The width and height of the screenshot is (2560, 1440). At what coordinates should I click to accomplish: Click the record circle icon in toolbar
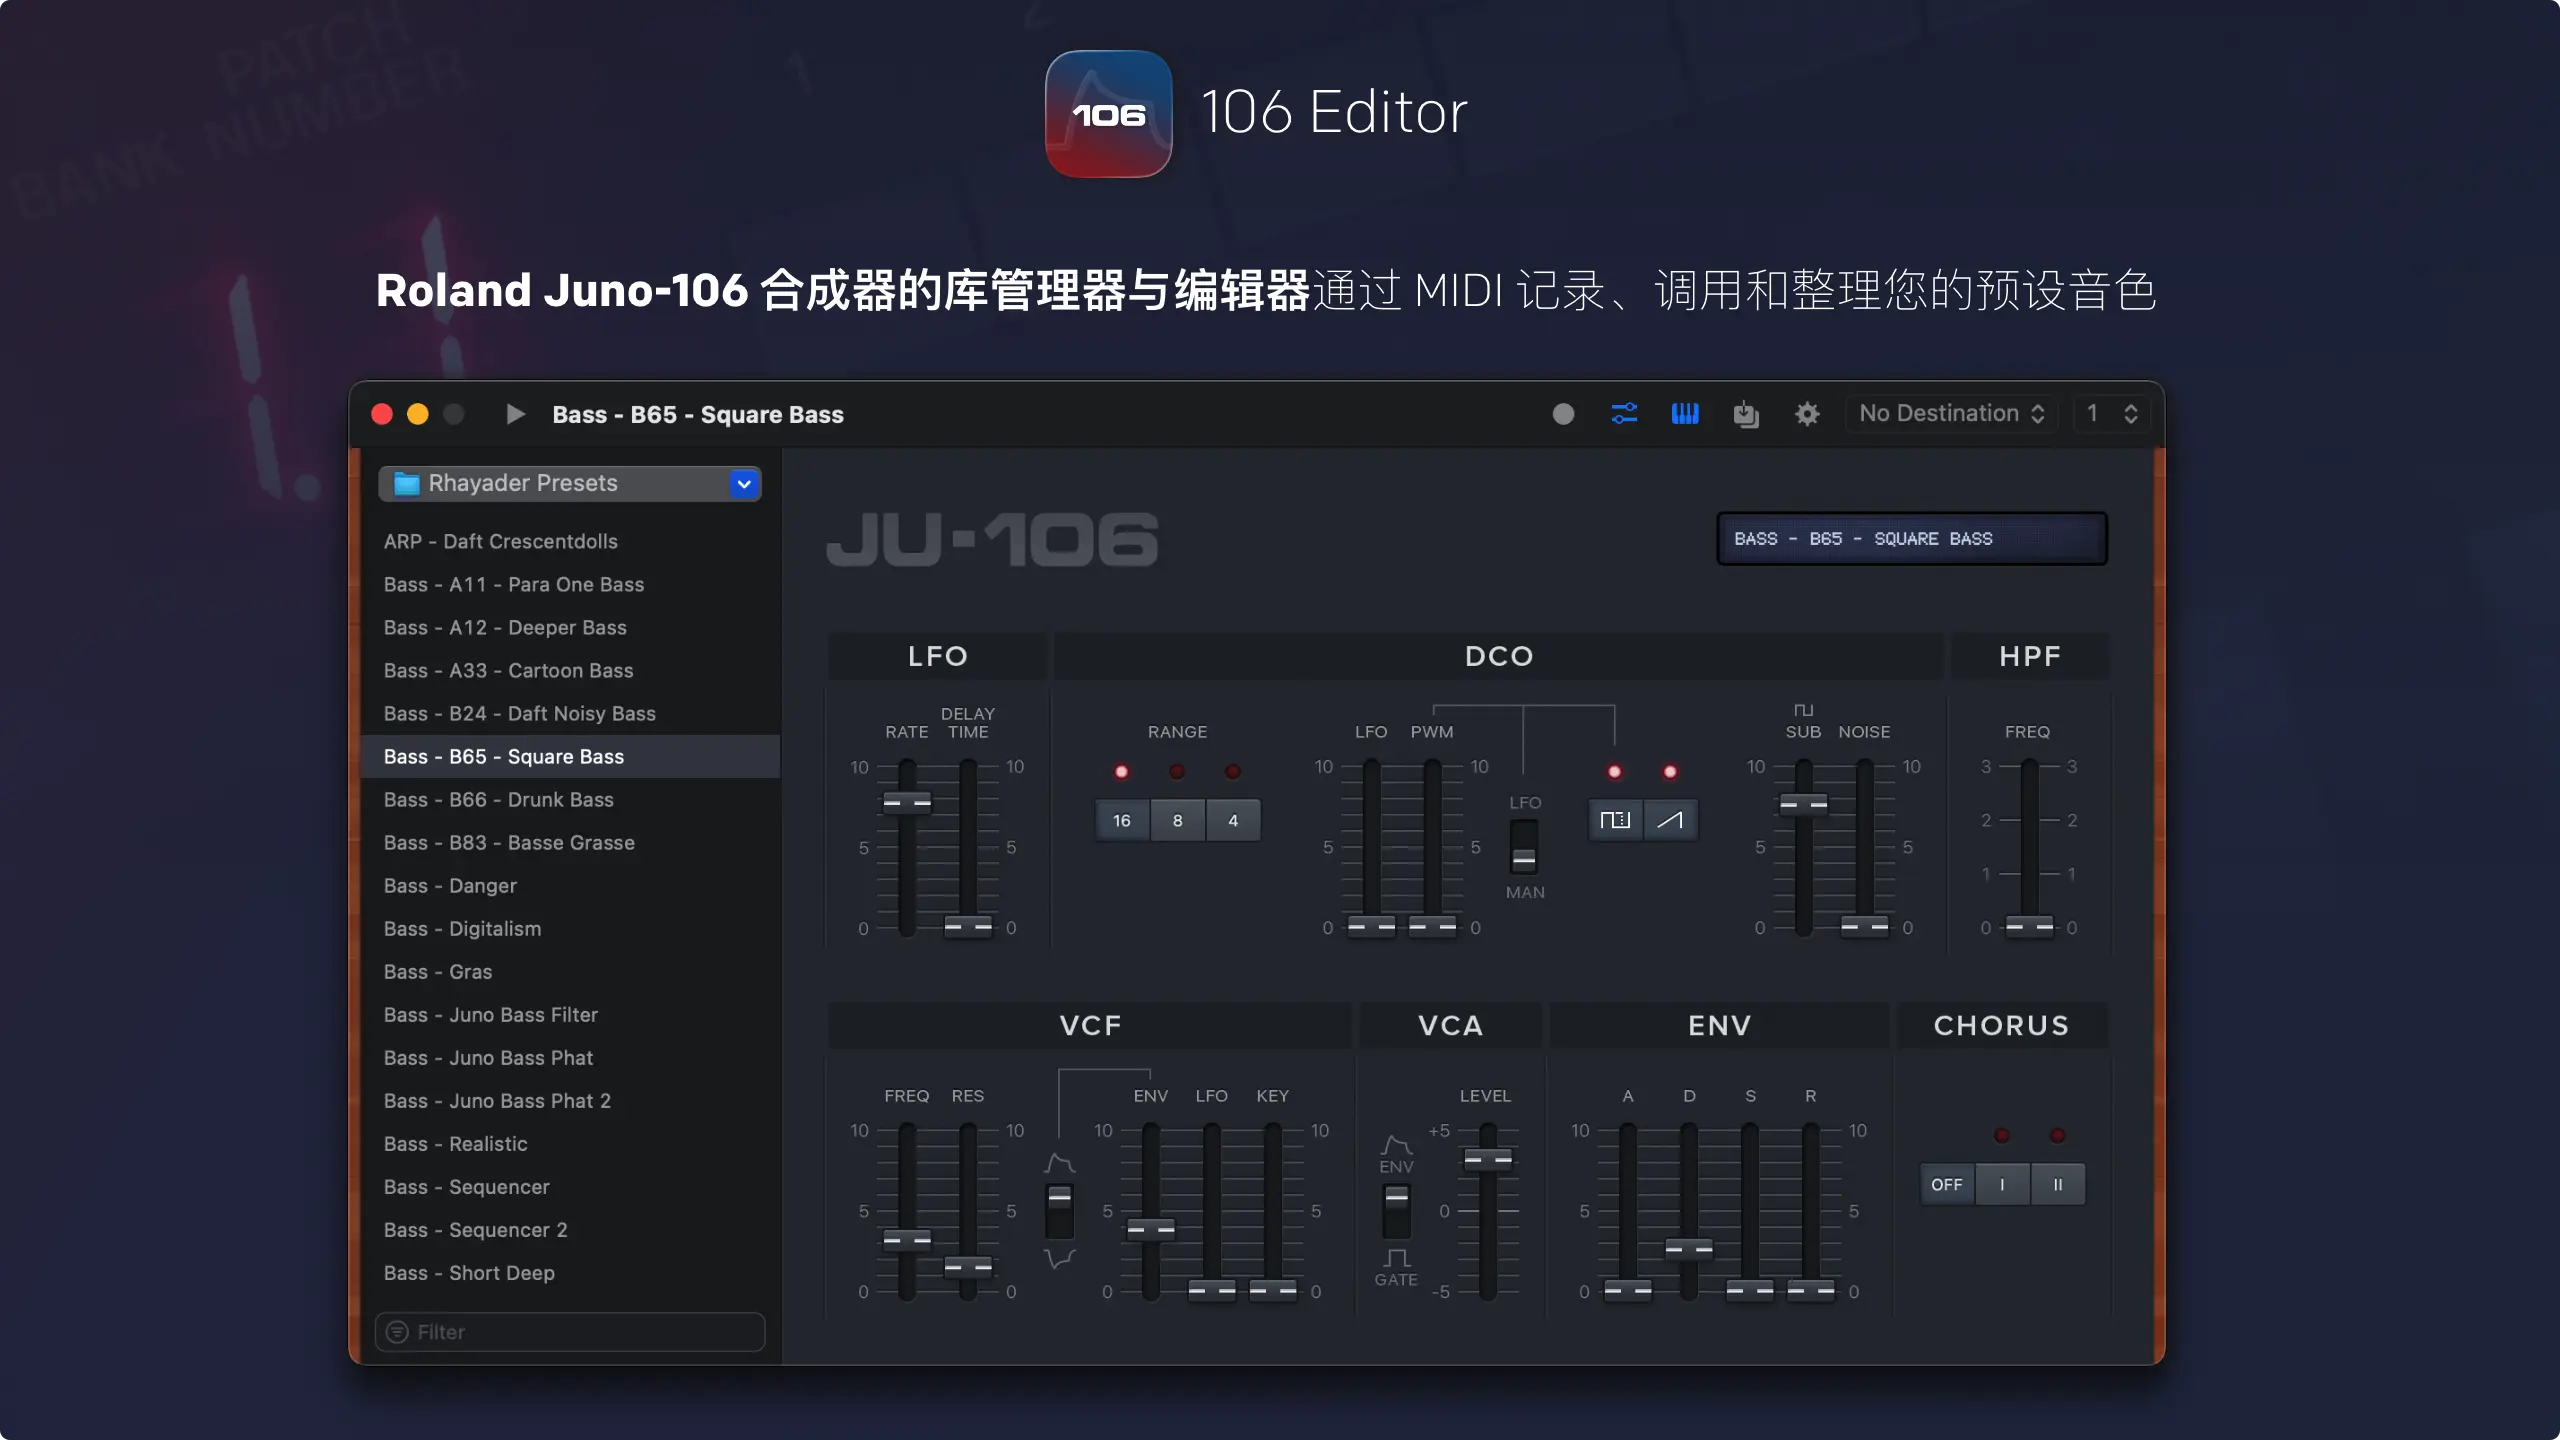[1563, 414]
